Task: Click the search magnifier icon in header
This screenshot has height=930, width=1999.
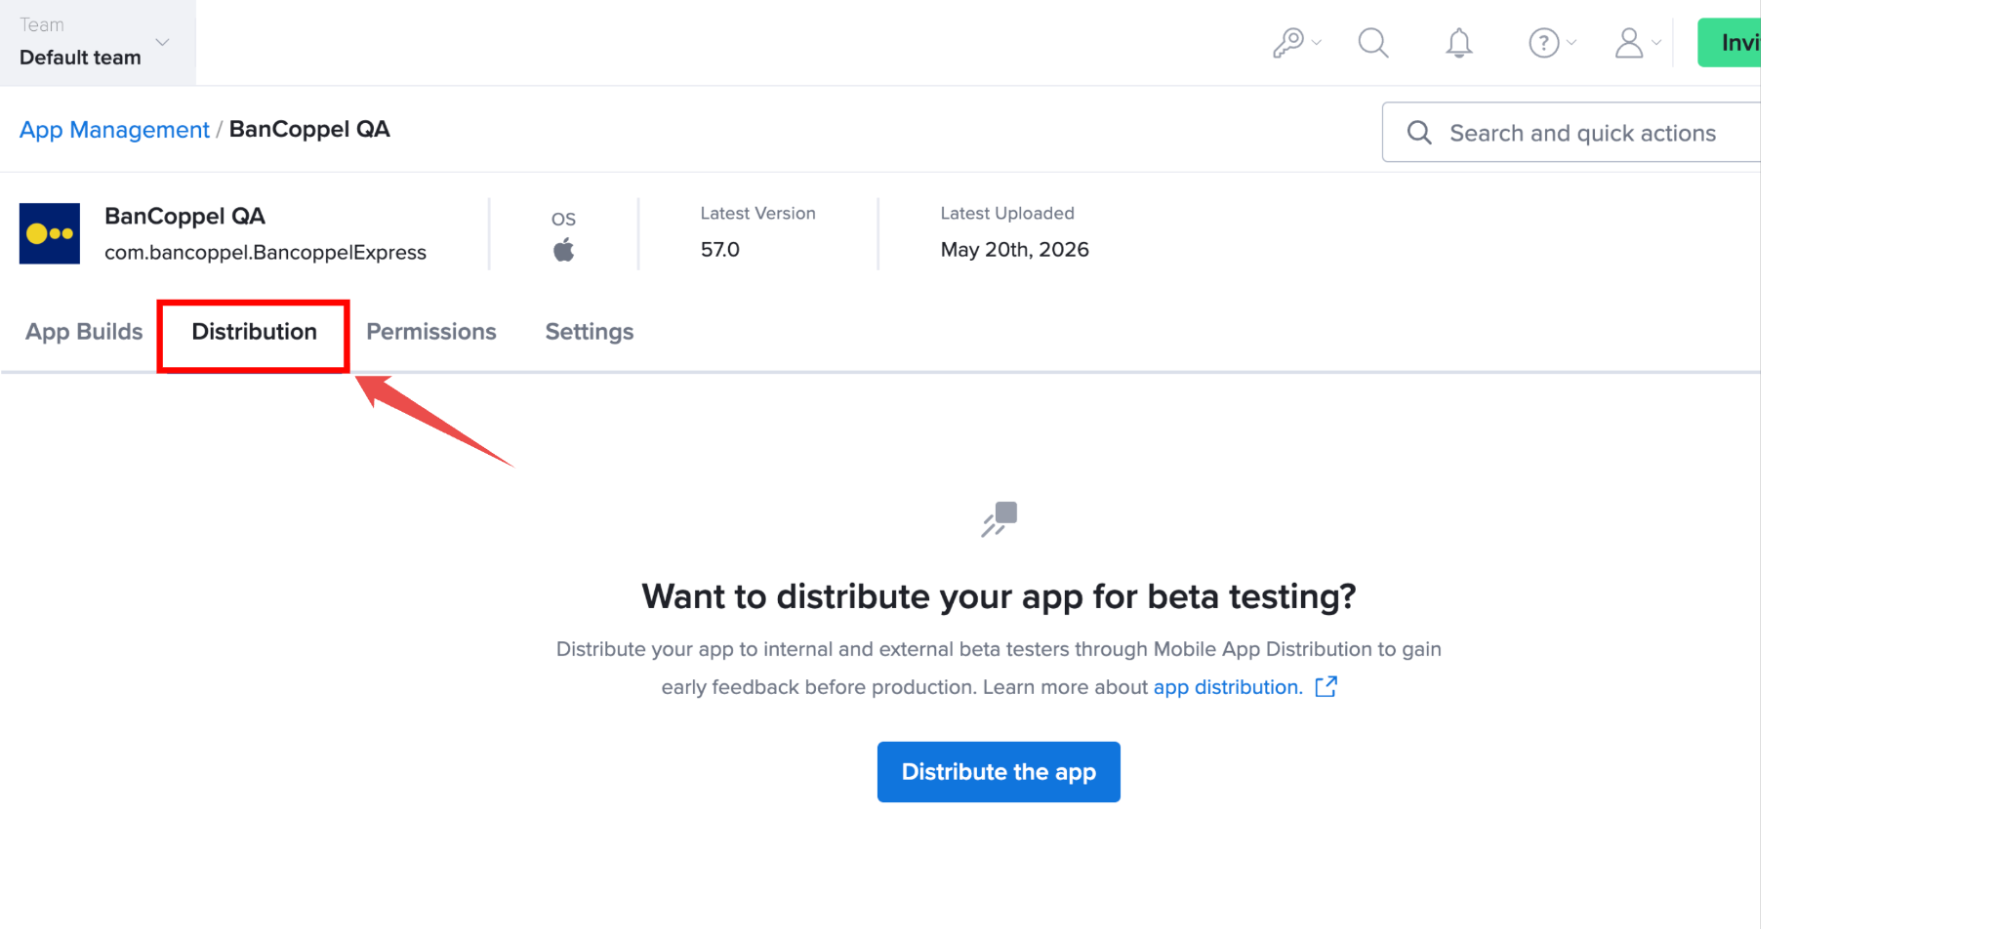Action: 1373,43
